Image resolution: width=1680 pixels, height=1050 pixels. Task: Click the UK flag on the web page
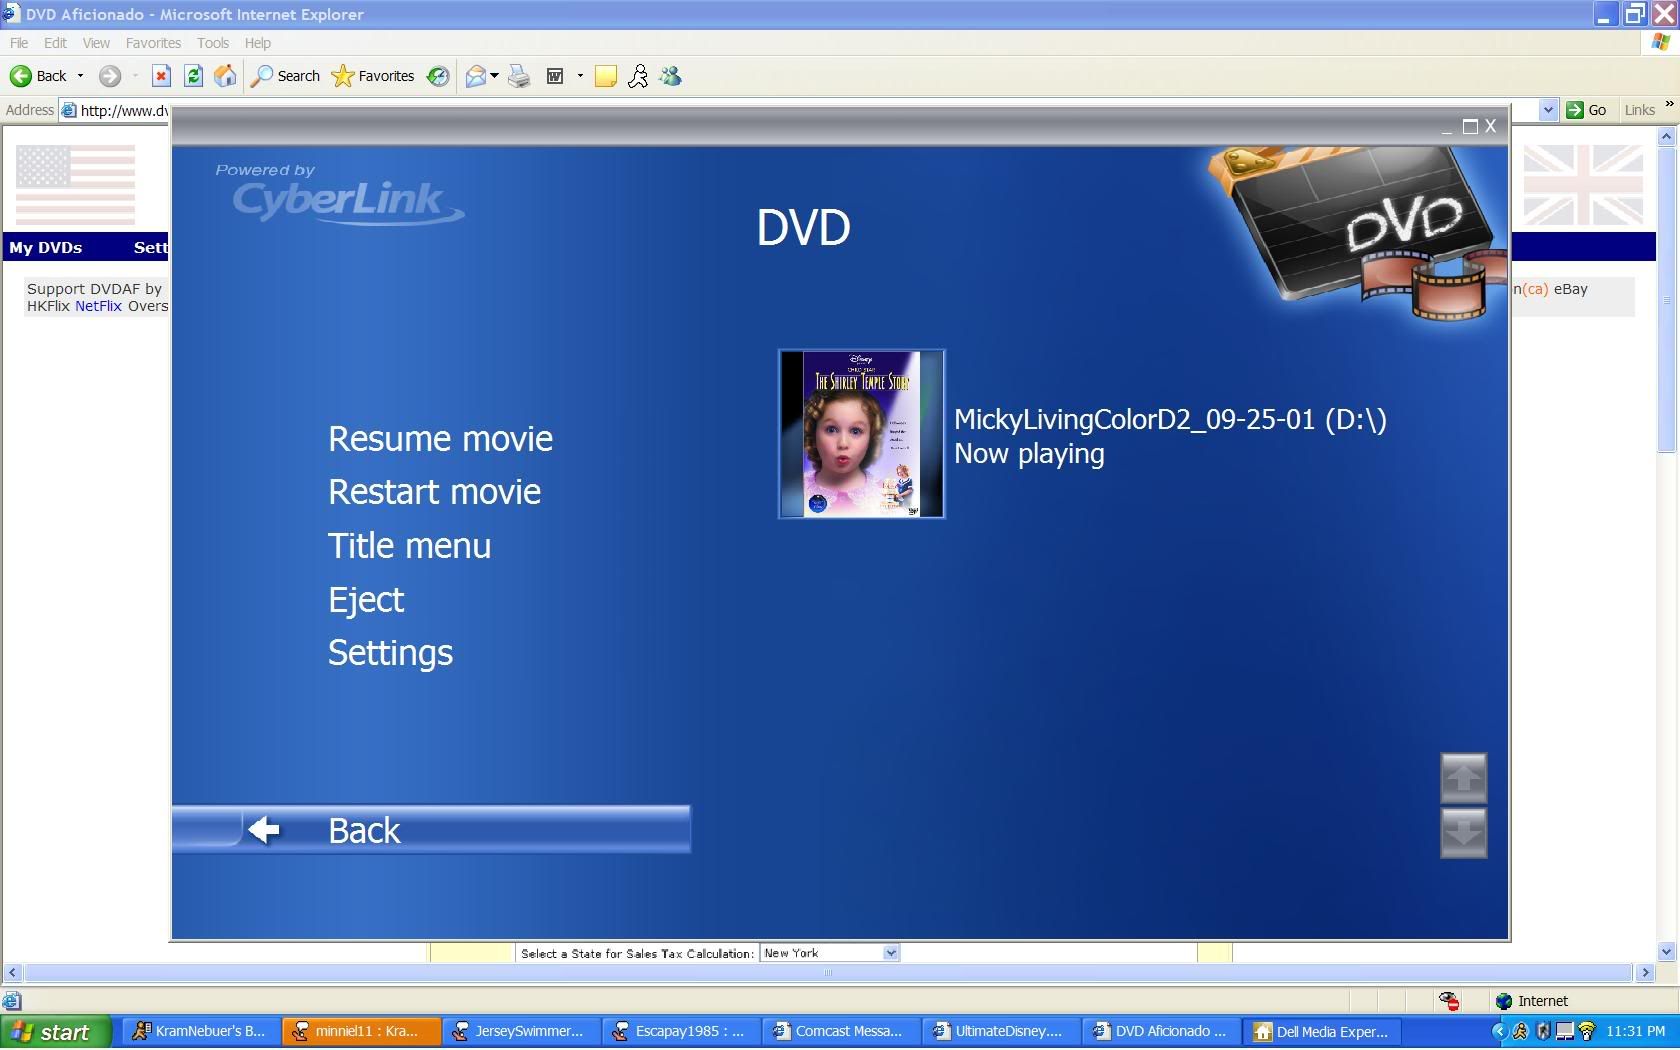click(1583, 184)
